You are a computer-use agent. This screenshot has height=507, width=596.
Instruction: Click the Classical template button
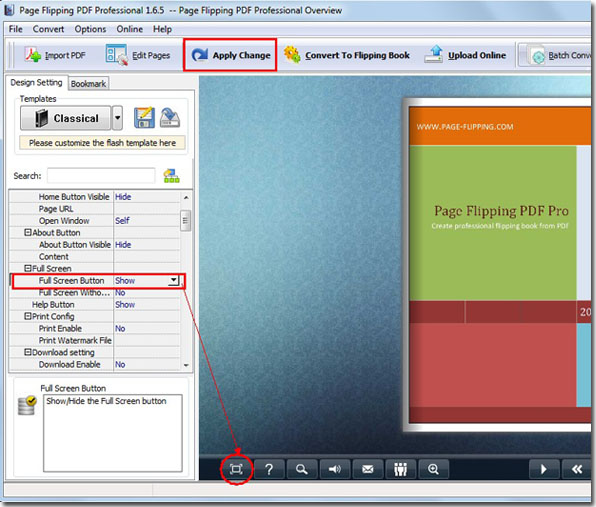(x=65, y=118)
